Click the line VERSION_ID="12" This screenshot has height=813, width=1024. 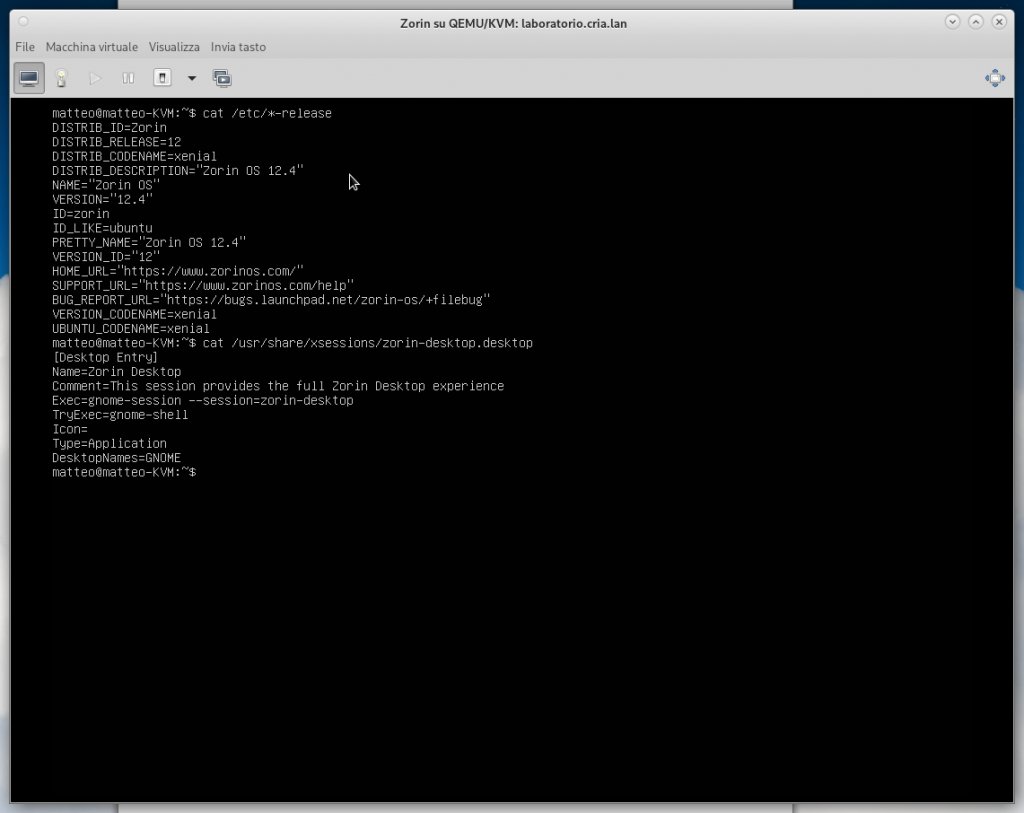[x=106, y=257]
